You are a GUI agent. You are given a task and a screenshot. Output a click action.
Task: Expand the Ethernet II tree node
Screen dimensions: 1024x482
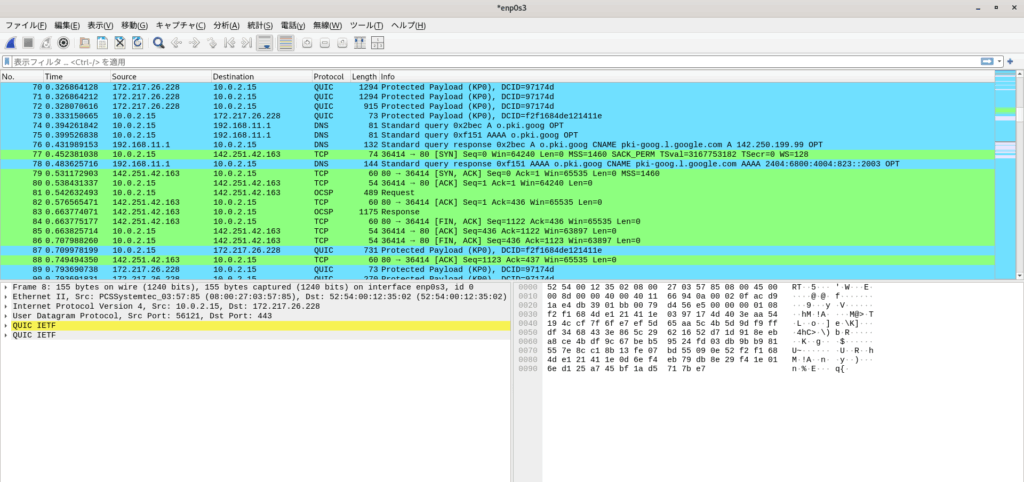[x=6, y=297]
